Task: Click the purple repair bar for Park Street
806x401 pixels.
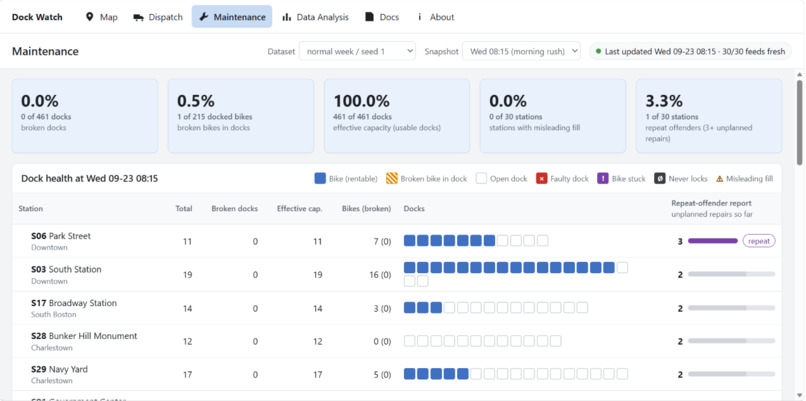Action: (713, 241)
